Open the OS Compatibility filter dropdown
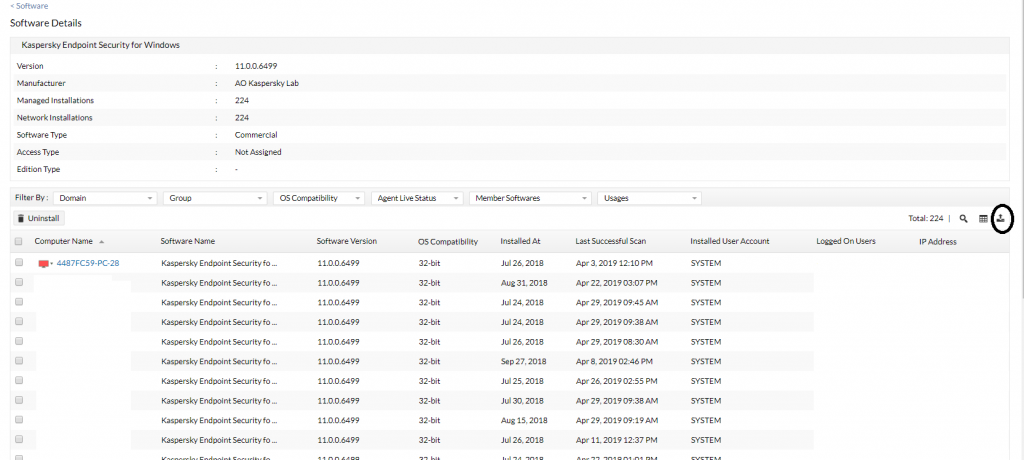1024x460 pixels. [x=319, y=198]
